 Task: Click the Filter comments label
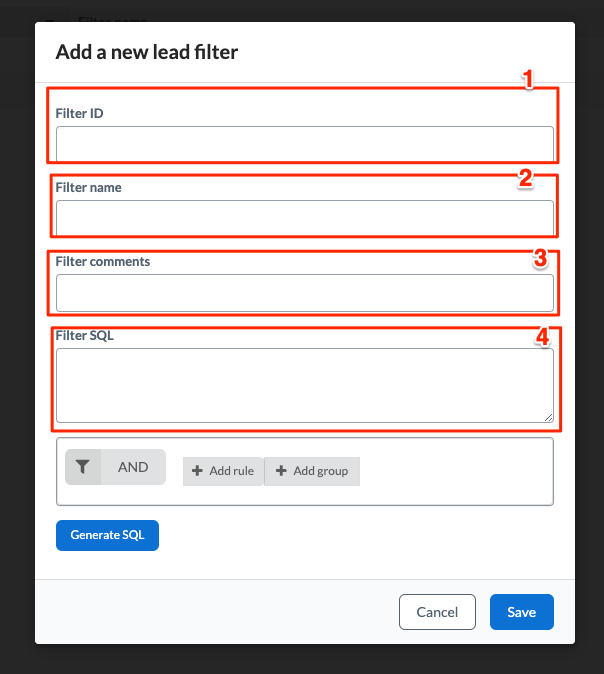[103, 261]
